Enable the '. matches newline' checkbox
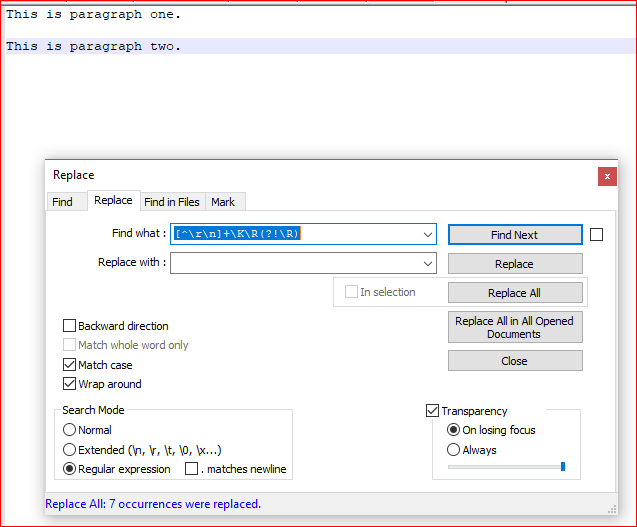 coord(191,468)
